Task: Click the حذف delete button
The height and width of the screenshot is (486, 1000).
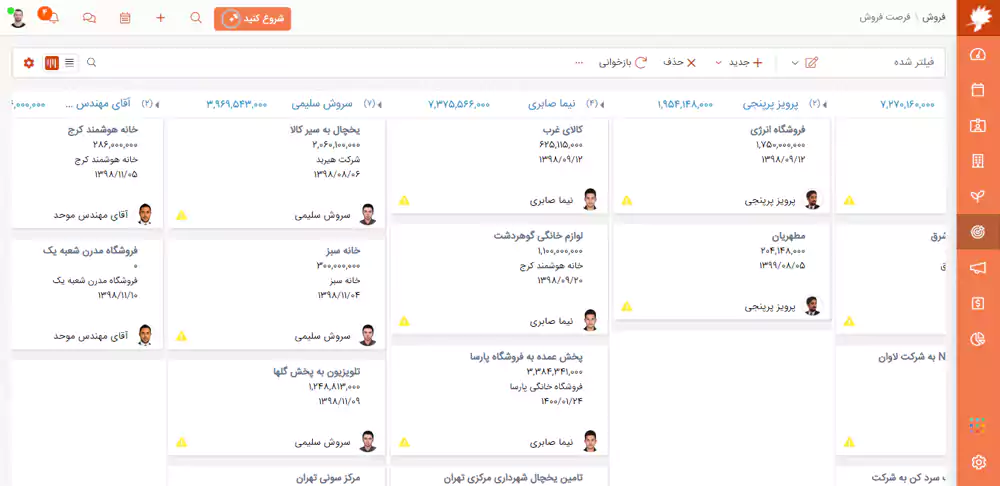Action: (x=679, y=63)
